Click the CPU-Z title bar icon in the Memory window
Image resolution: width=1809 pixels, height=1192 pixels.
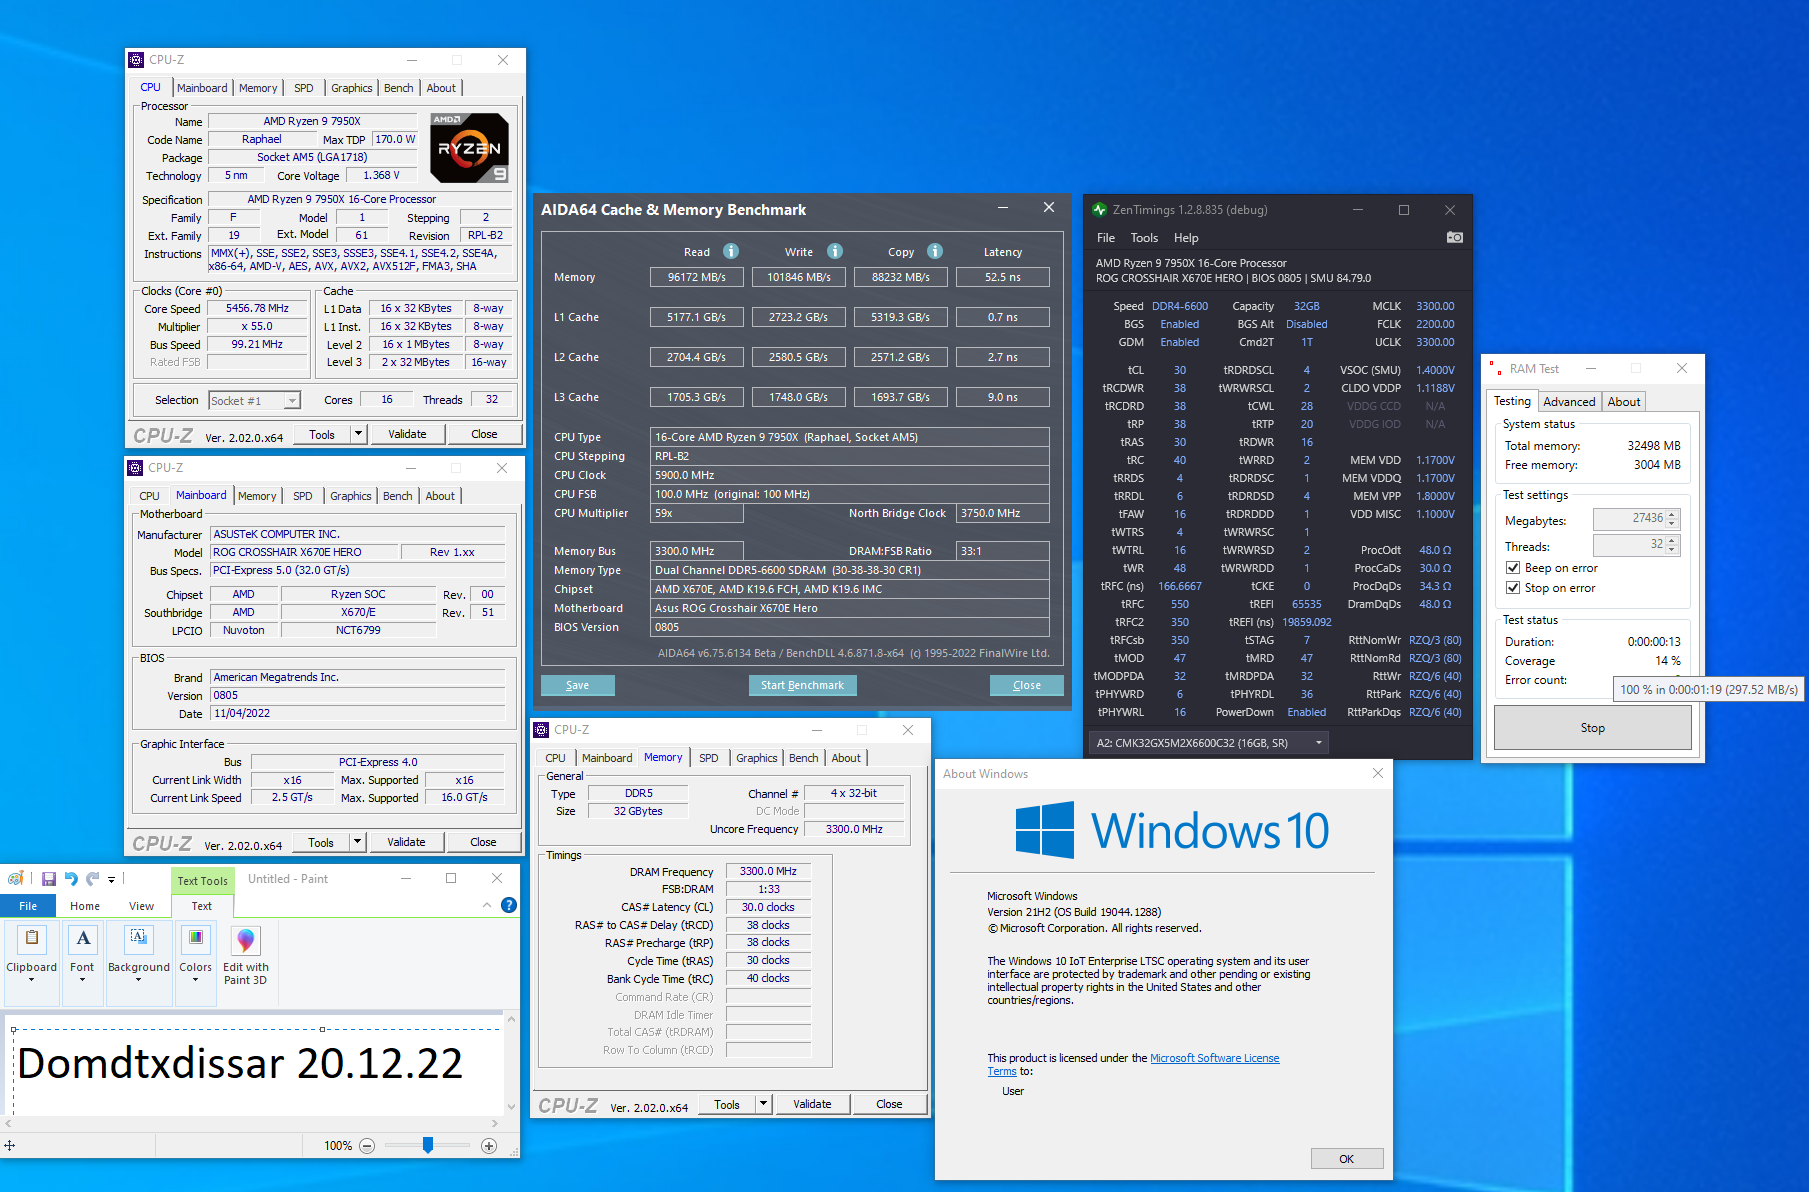542,730
